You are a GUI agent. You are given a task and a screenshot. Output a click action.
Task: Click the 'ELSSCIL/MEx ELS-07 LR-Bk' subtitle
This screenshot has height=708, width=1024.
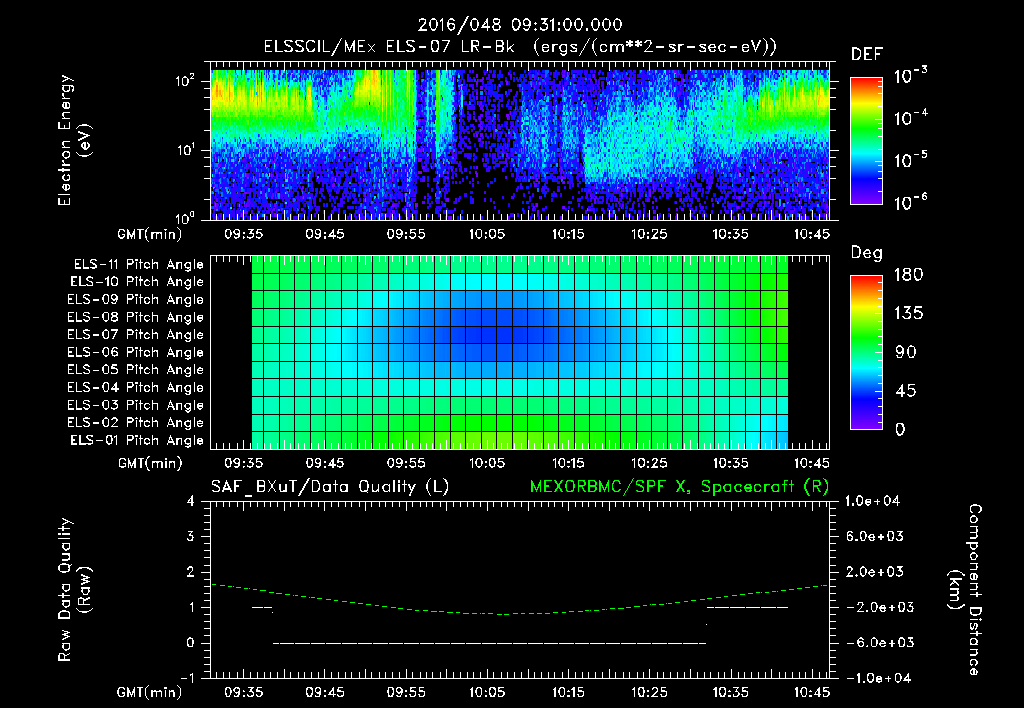[x=389, y=47]
